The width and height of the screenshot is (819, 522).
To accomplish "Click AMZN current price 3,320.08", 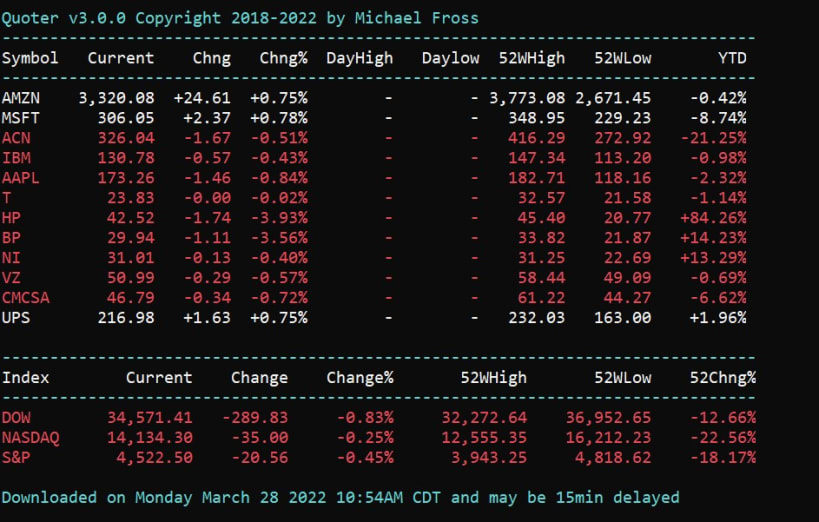I will click(x=116, y=98).
